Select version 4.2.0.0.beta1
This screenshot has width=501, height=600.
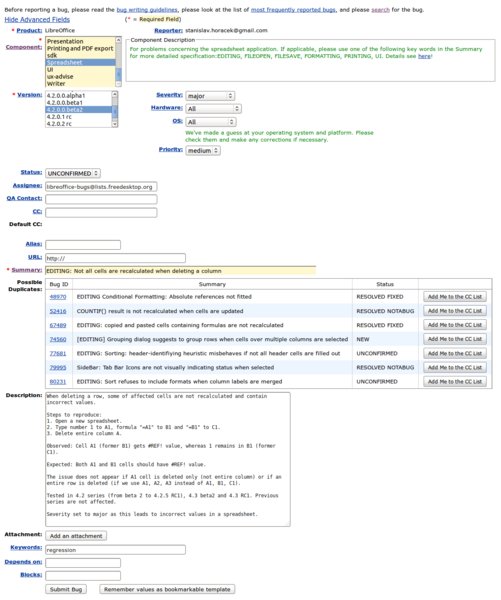pos(78,103)
